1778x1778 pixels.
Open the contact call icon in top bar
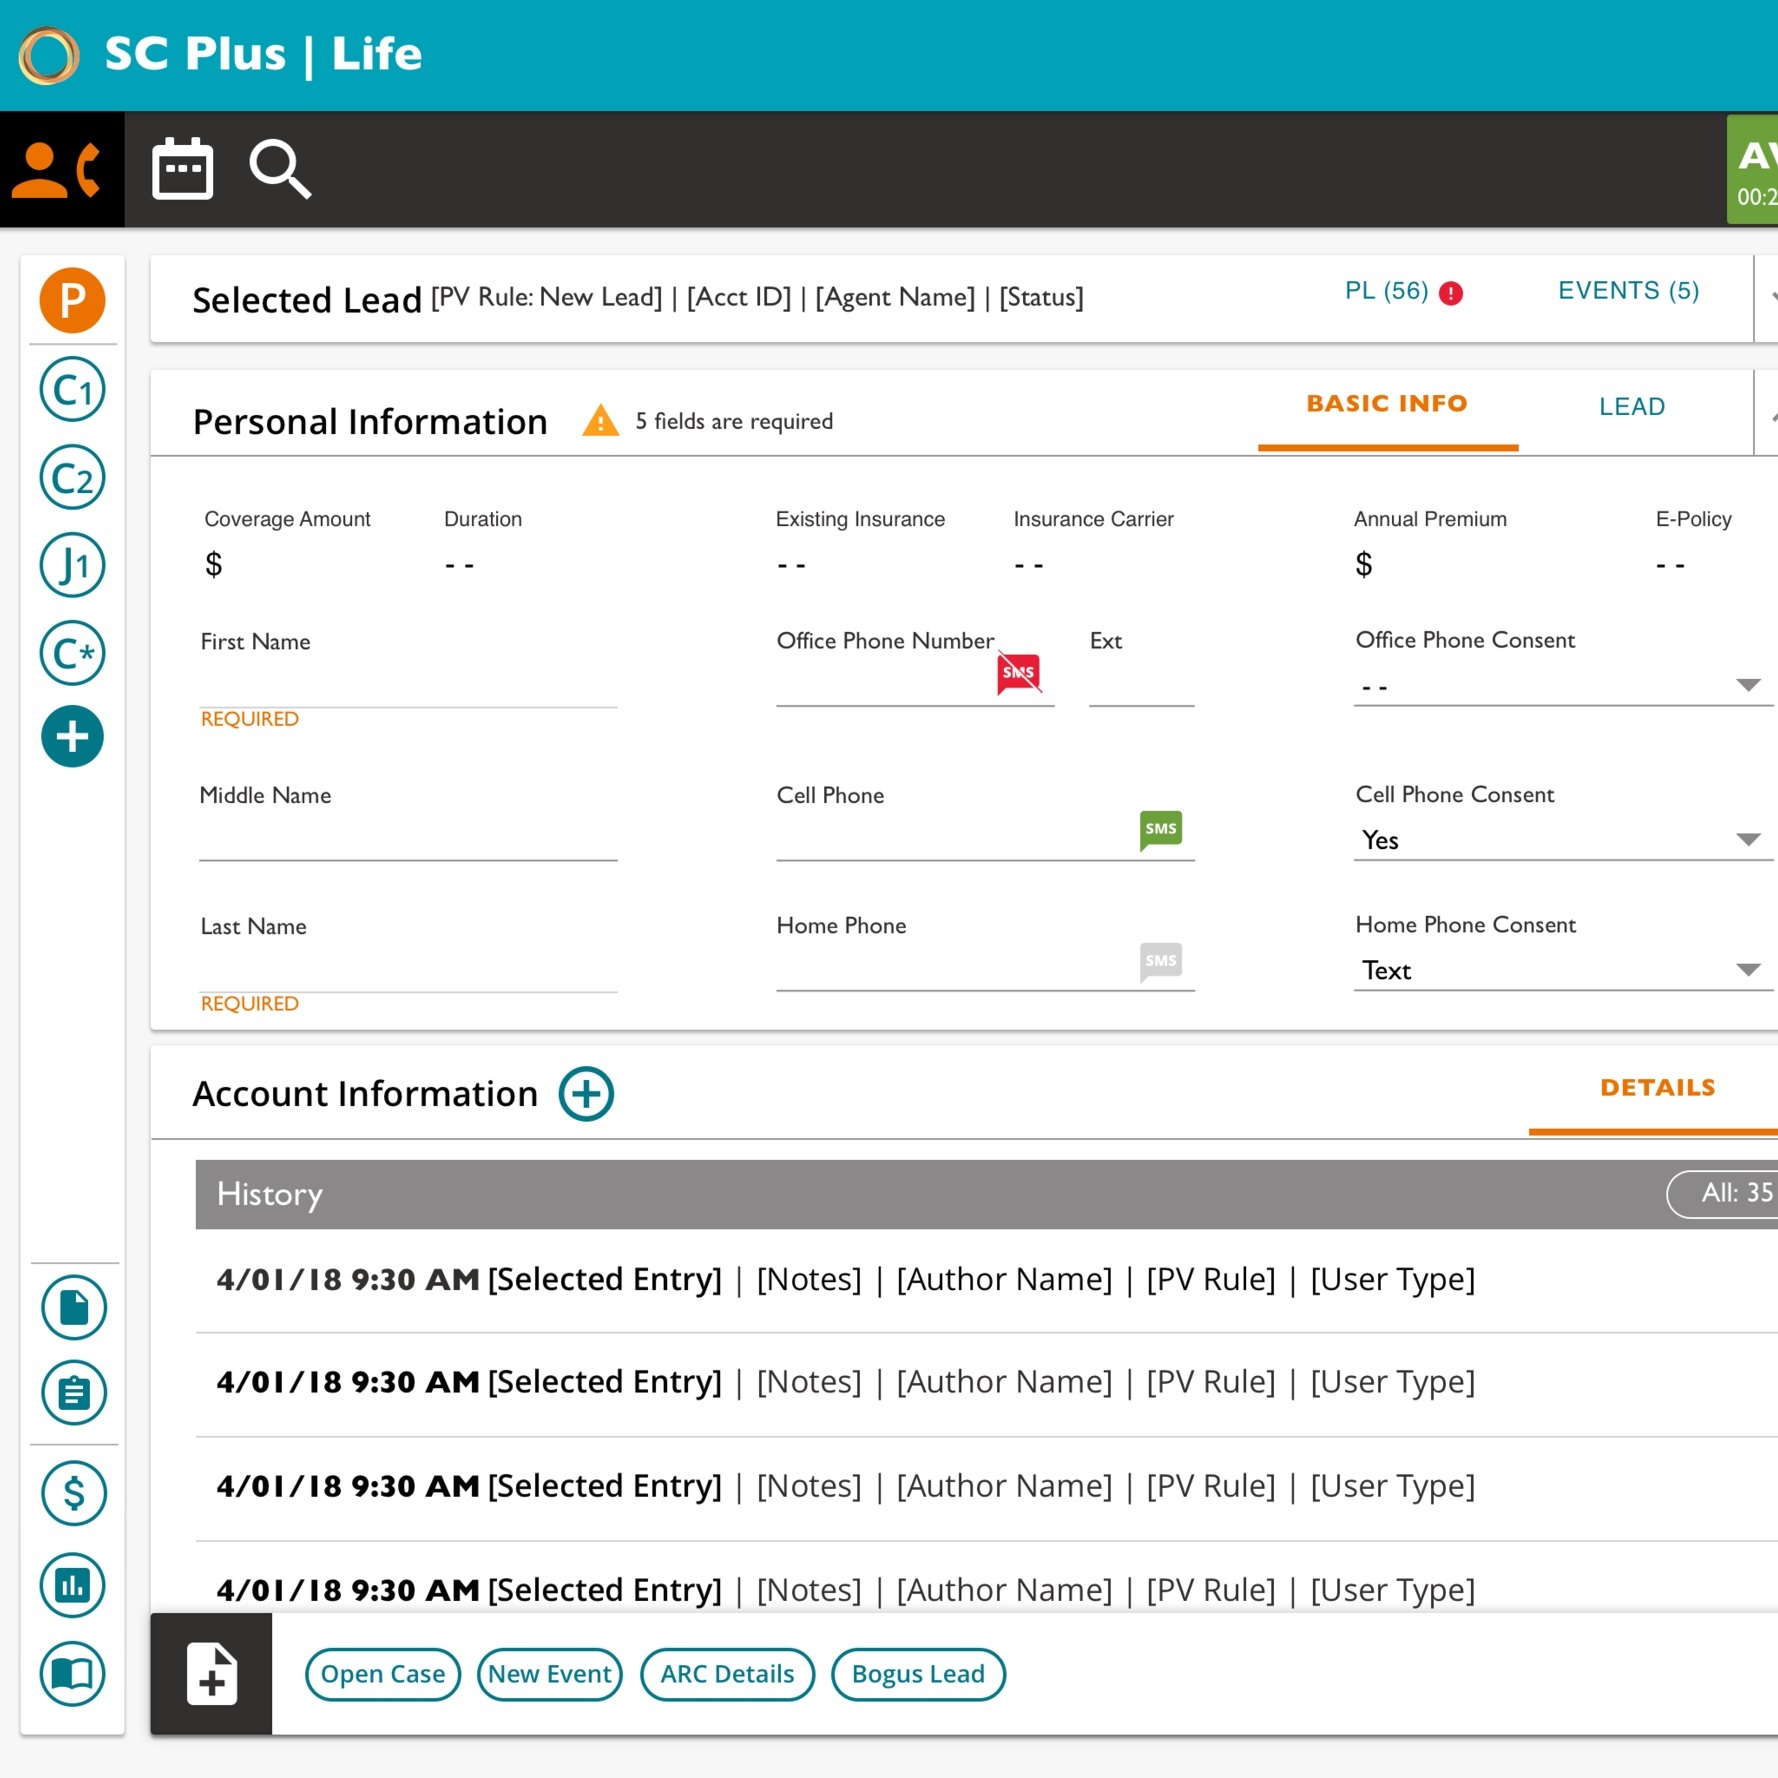pyautogui.click(x=62, y=170)
